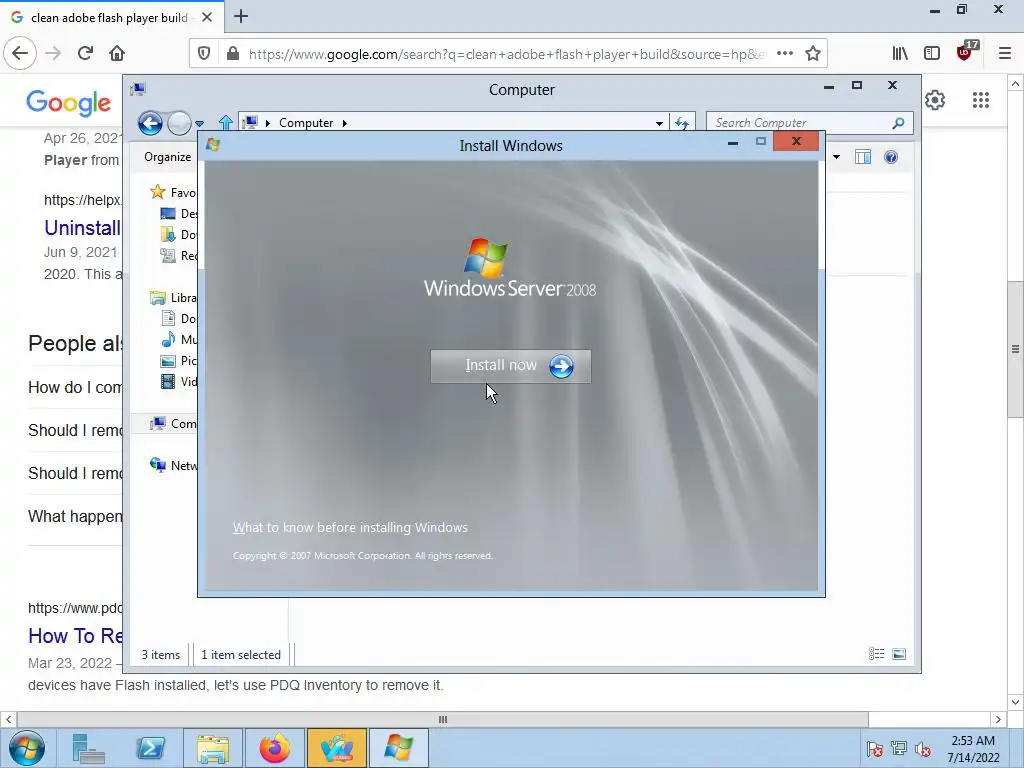Toggle the Firefox sidebar icon
This screenshot has width=1024, height=768.
pos(932,54)
